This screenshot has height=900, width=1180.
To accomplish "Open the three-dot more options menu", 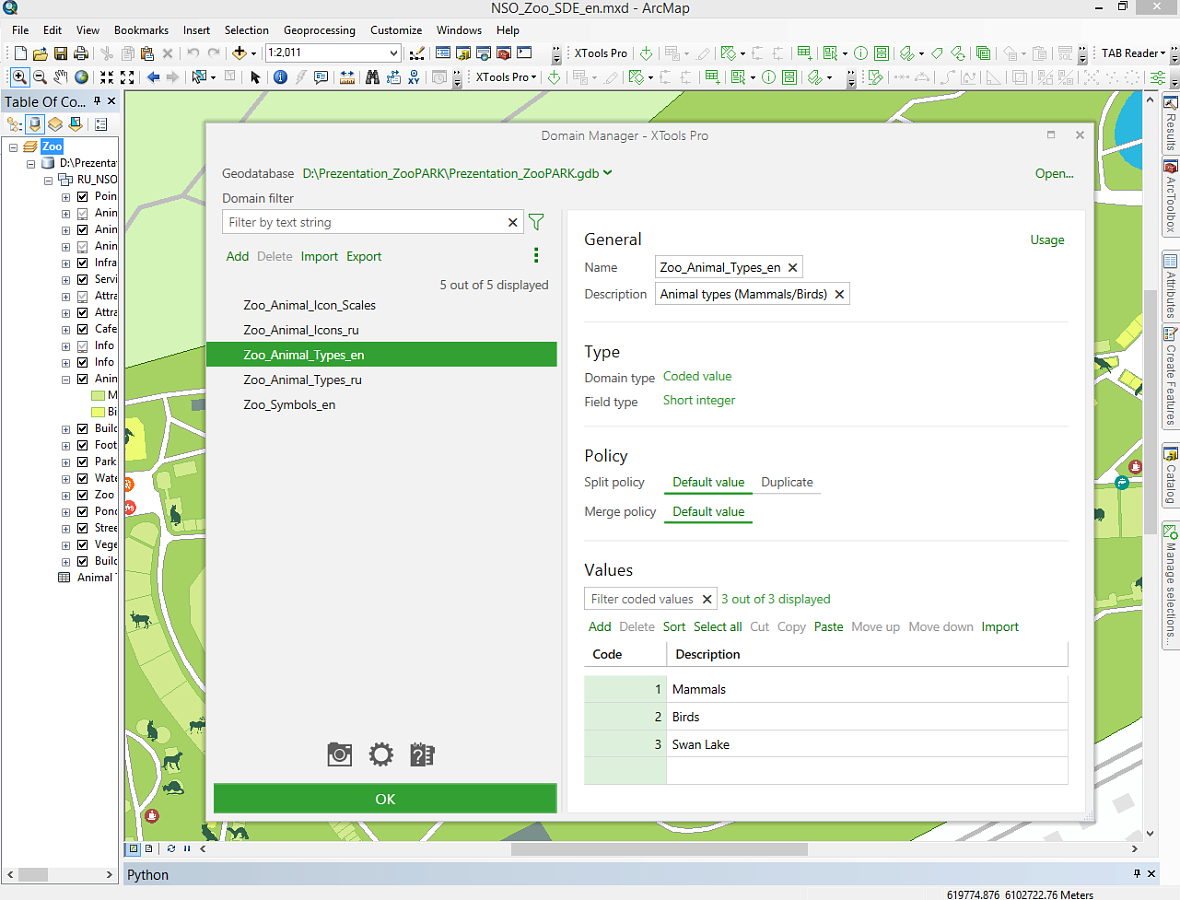I will tap(536, 255).
